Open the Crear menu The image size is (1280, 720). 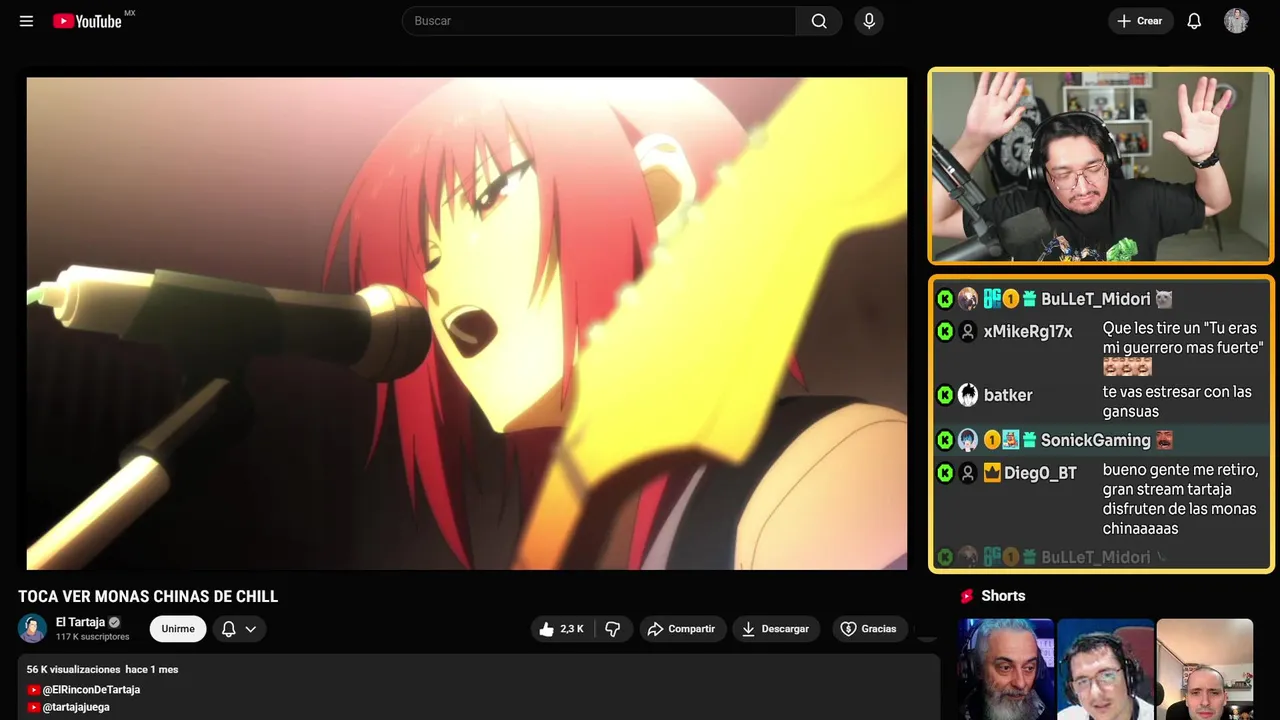pos(1140,21)
